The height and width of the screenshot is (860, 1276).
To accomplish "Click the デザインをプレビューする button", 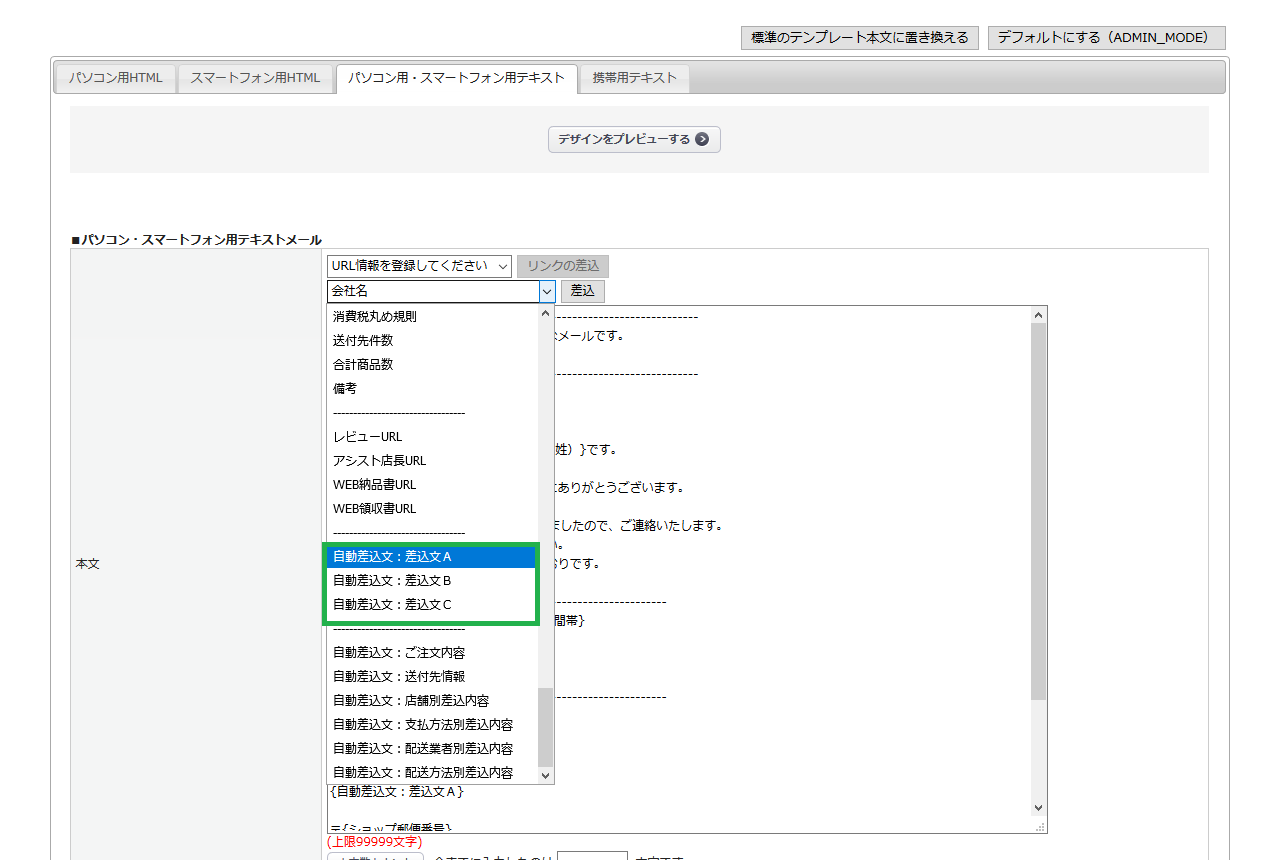I will (633, 140).
